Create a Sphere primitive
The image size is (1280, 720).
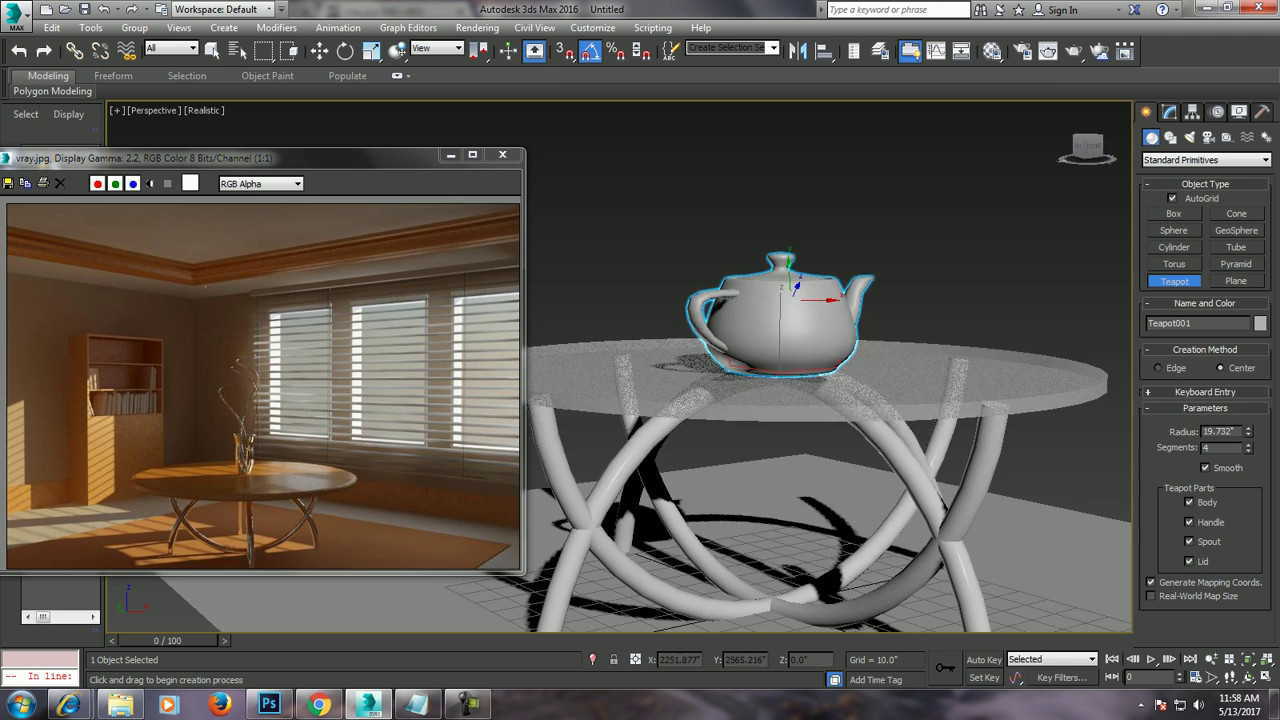[x=1174, y=230]
